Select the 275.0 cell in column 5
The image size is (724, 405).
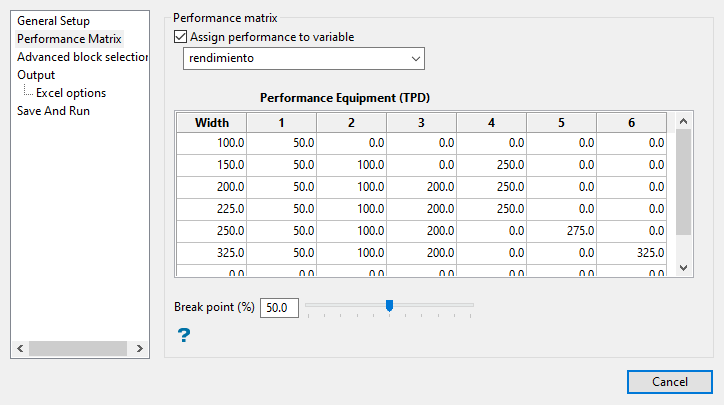[x=561, y=230]
